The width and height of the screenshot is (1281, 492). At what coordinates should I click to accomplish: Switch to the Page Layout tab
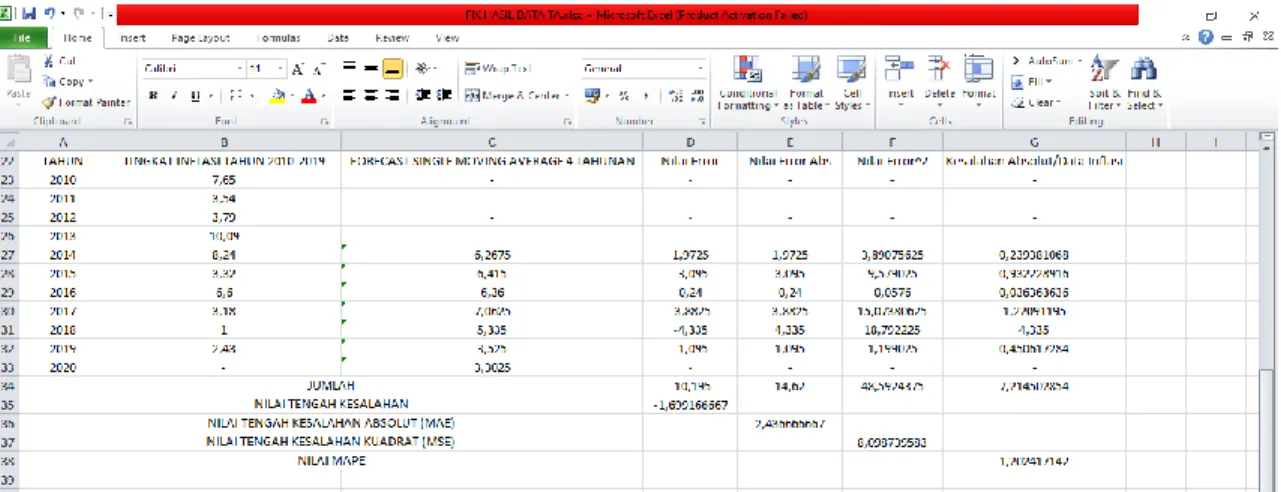(x=200, y=38)
